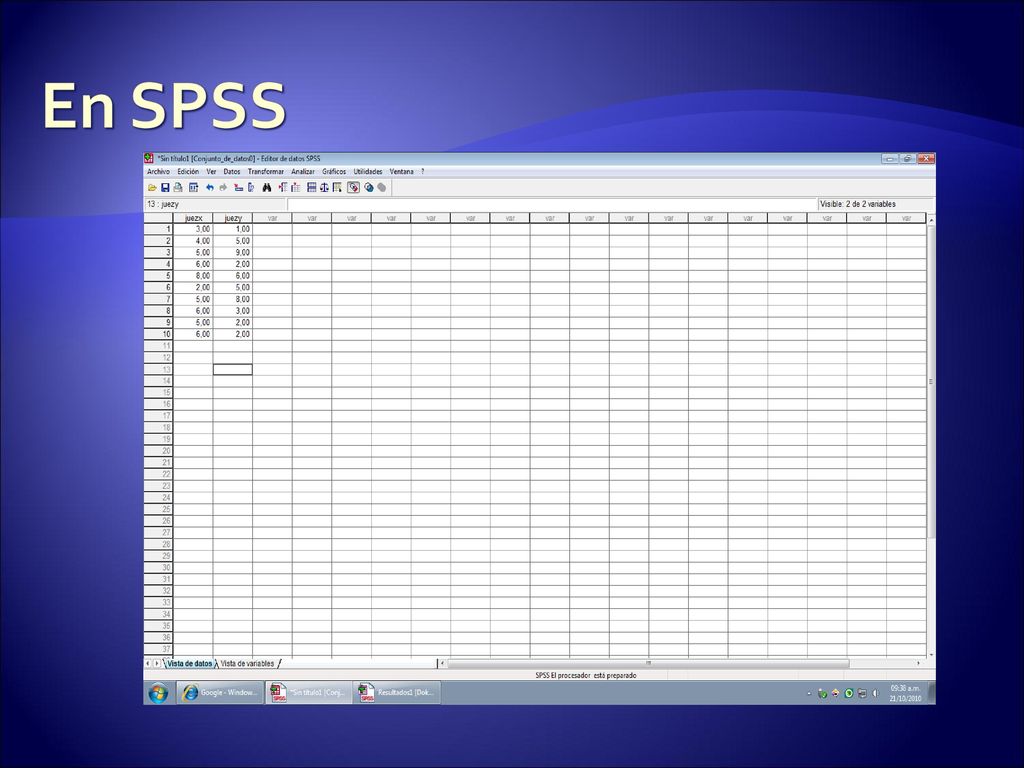This screenshot has height=768, width=1024.
Task: Click juezy cell 8,00 in row 7
Action: click(x=233, y=299)
